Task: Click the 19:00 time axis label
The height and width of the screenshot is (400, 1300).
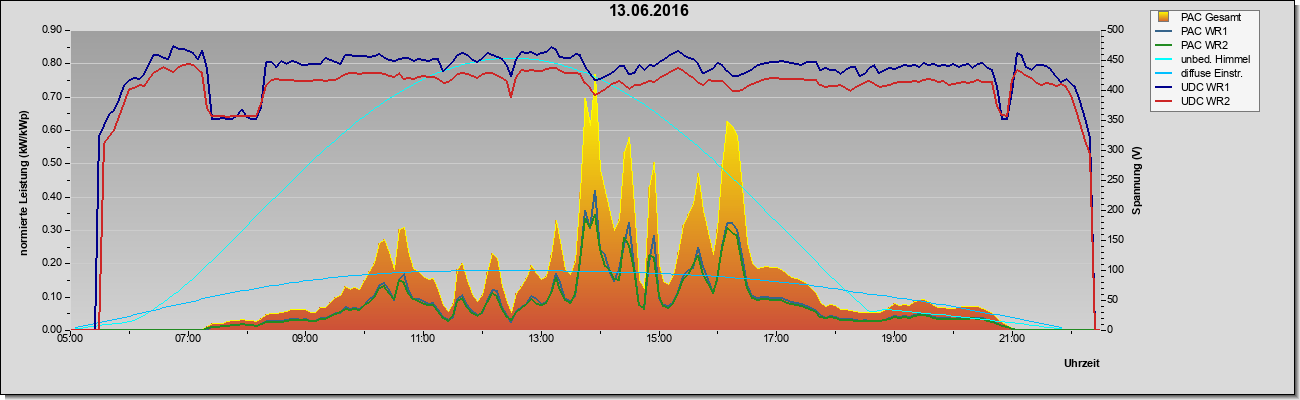Action: click(x=894, y=339)
